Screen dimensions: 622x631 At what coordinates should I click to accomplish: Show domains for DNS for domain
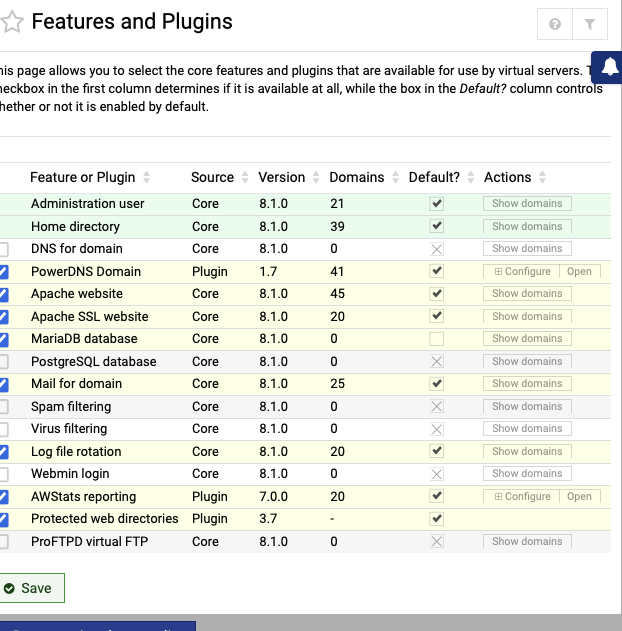click(527, 249)
